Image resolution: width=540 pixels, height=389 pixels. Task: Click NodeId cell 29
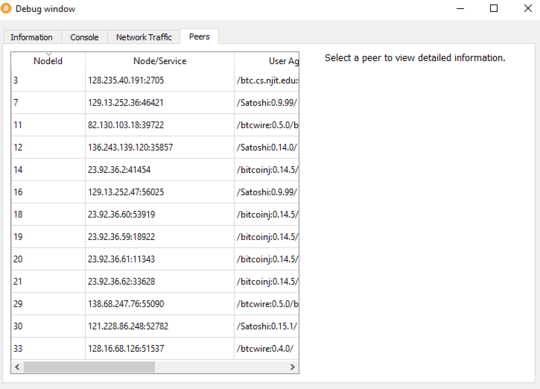tap(48, 304)
